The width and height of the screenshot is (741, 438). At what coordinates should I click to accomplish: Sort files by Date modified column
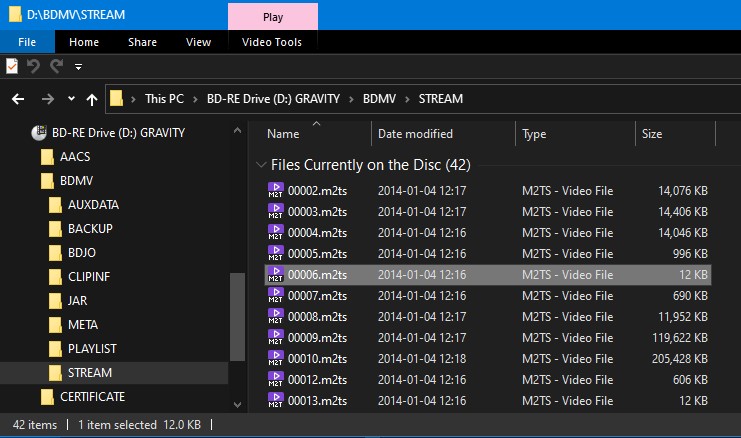click(x=415, y=133)
